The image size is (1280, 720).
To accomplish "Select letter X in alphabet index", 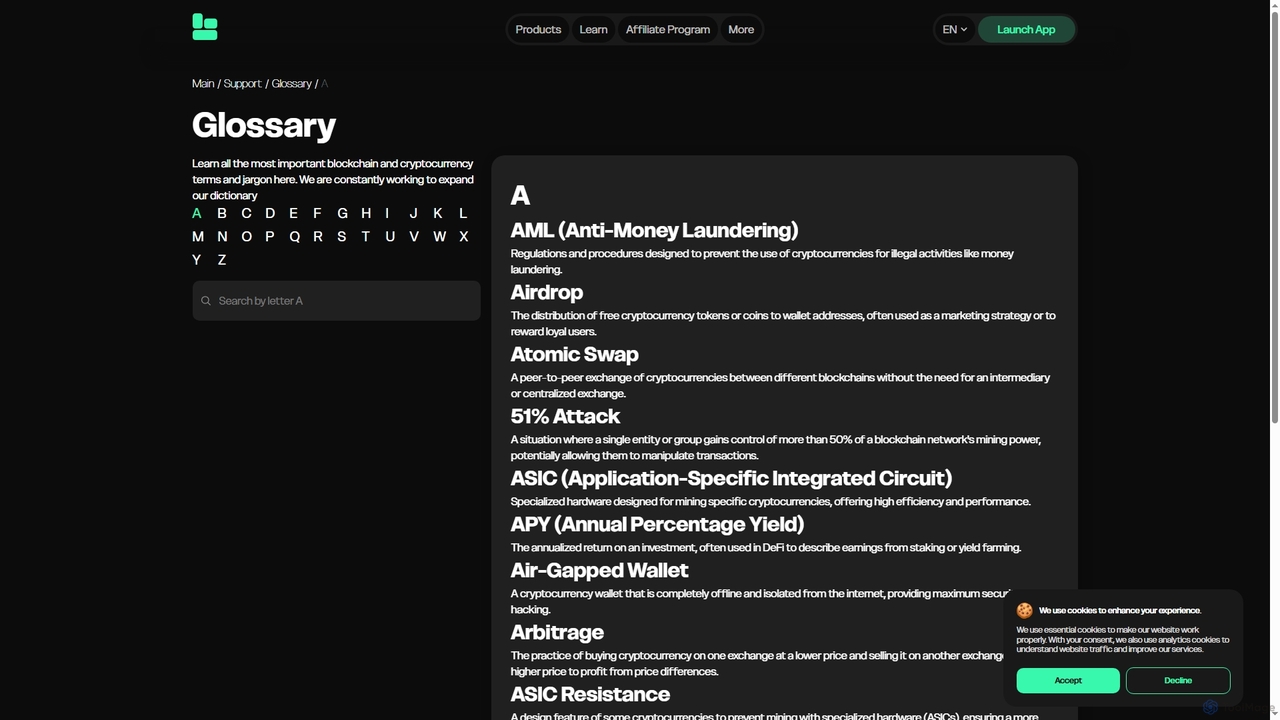I will (x=464, y=237).
